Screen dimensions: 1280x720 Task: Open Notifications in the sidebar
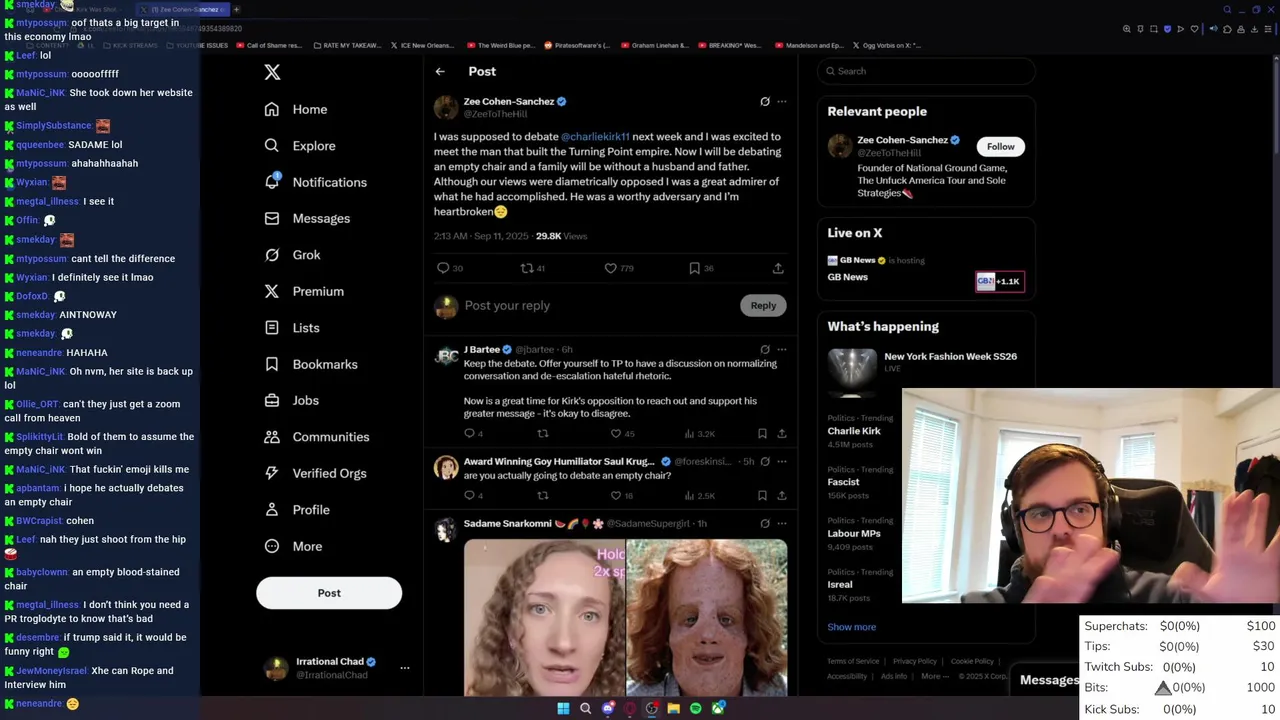(315, 182)
